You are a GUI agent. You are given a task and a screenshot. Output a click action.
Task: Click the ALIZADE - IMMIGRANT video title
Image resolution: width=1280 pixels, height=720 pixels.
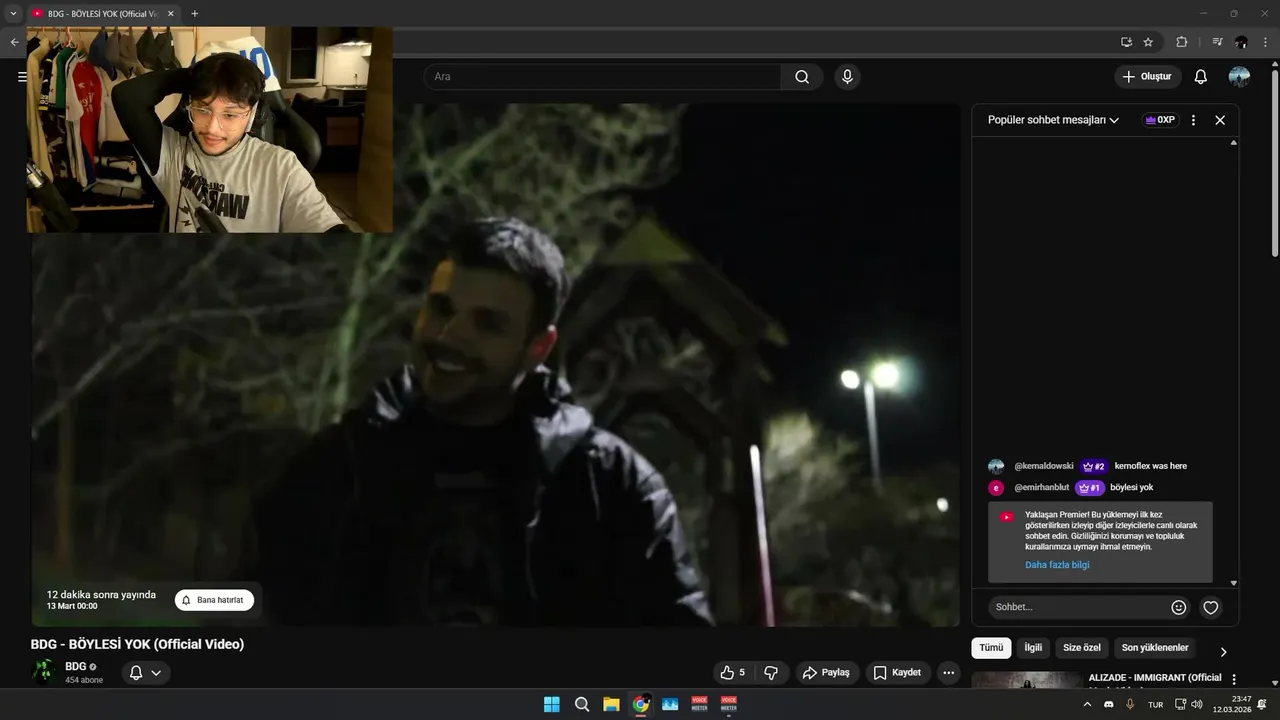1155,678
